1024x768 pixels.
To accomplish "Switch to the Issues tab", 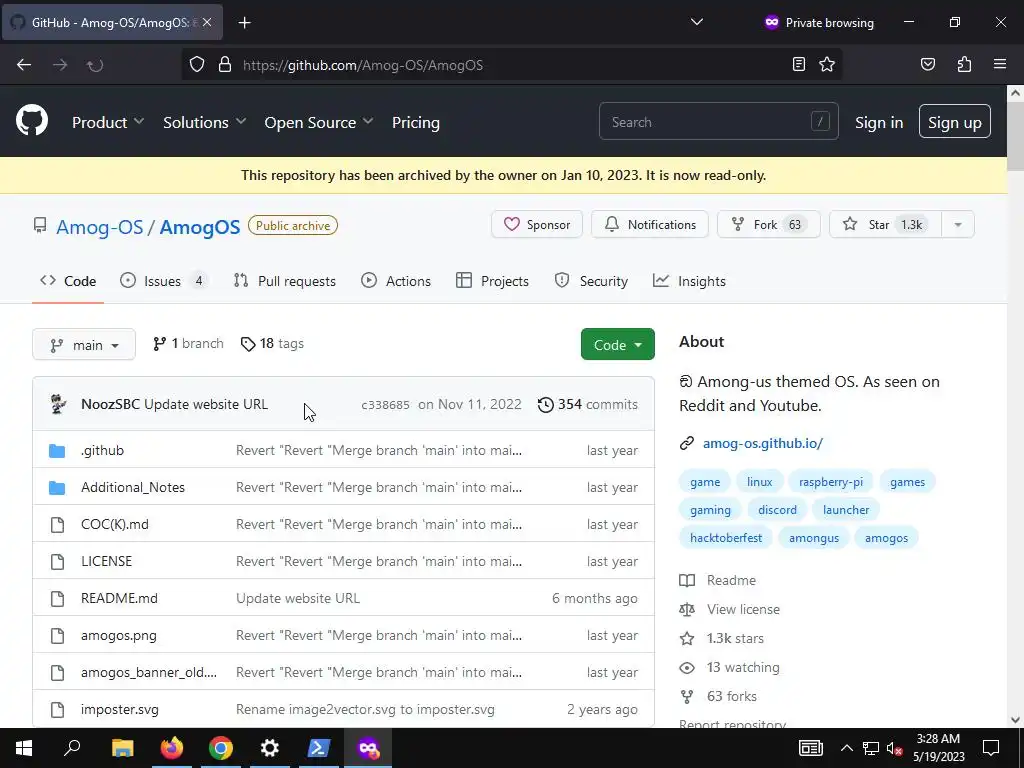I will [x=163, y=281].
